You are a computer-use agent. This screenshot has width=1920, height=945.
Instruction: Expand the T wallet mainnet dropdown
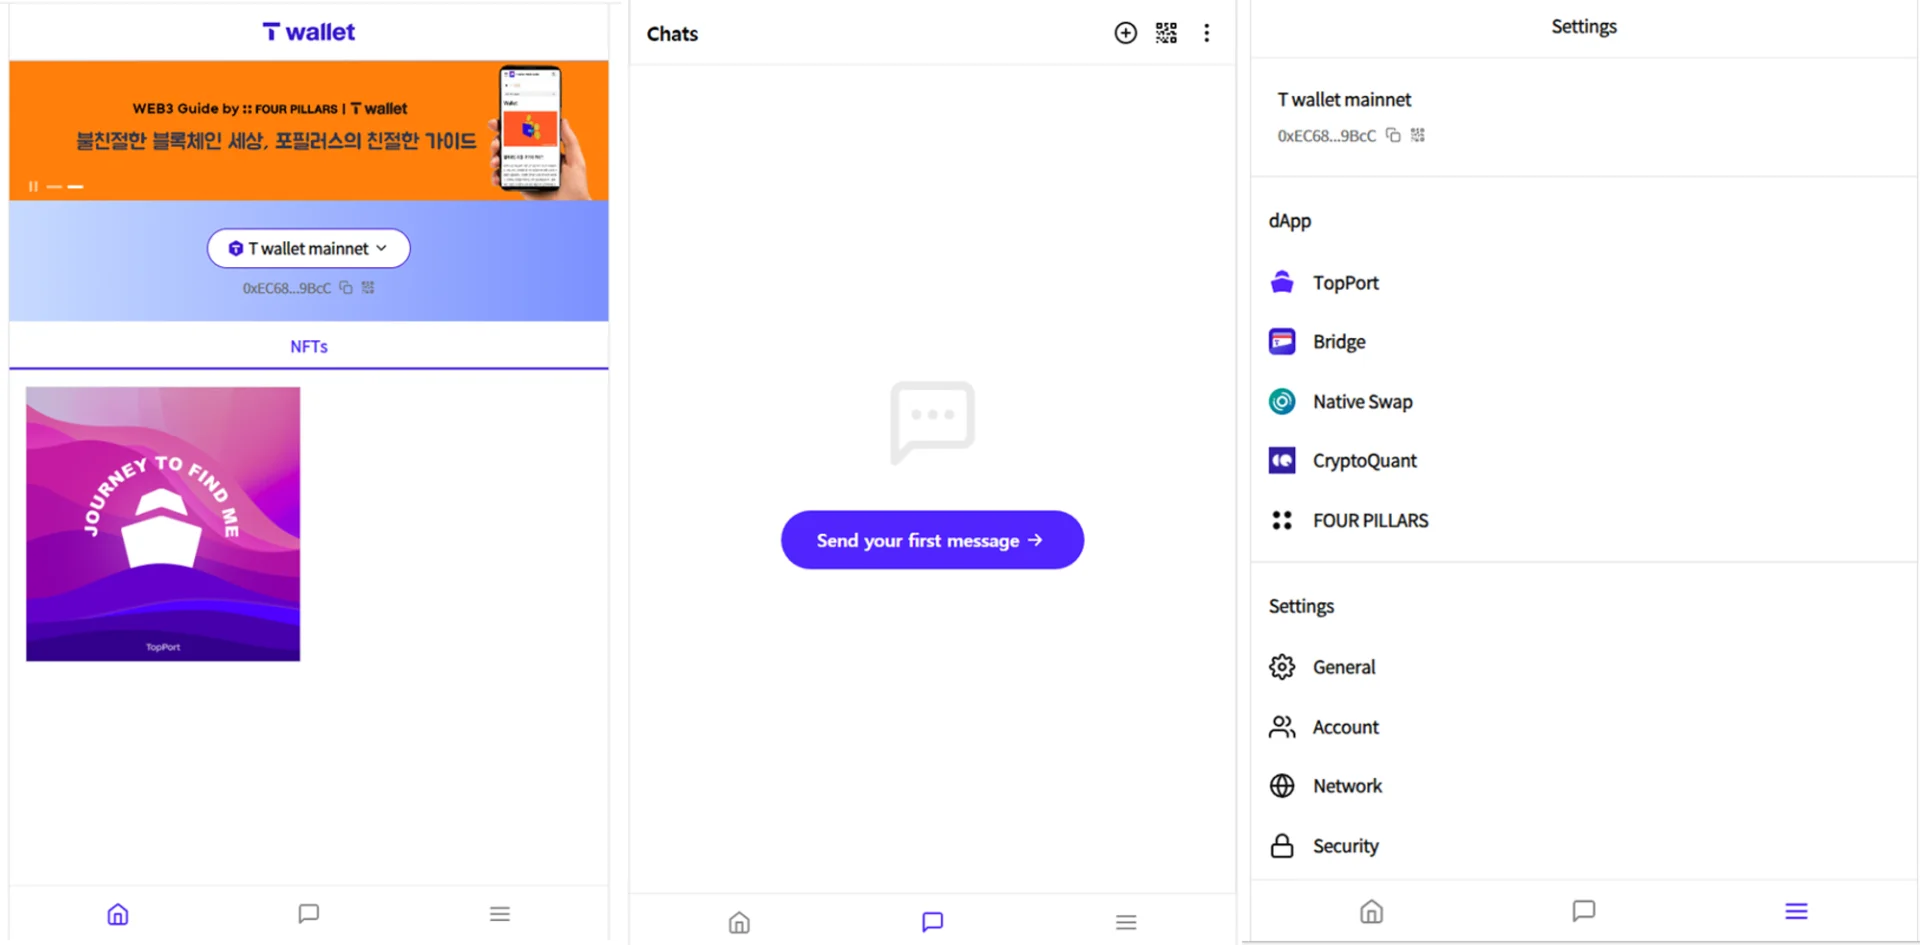click(308, 249)
